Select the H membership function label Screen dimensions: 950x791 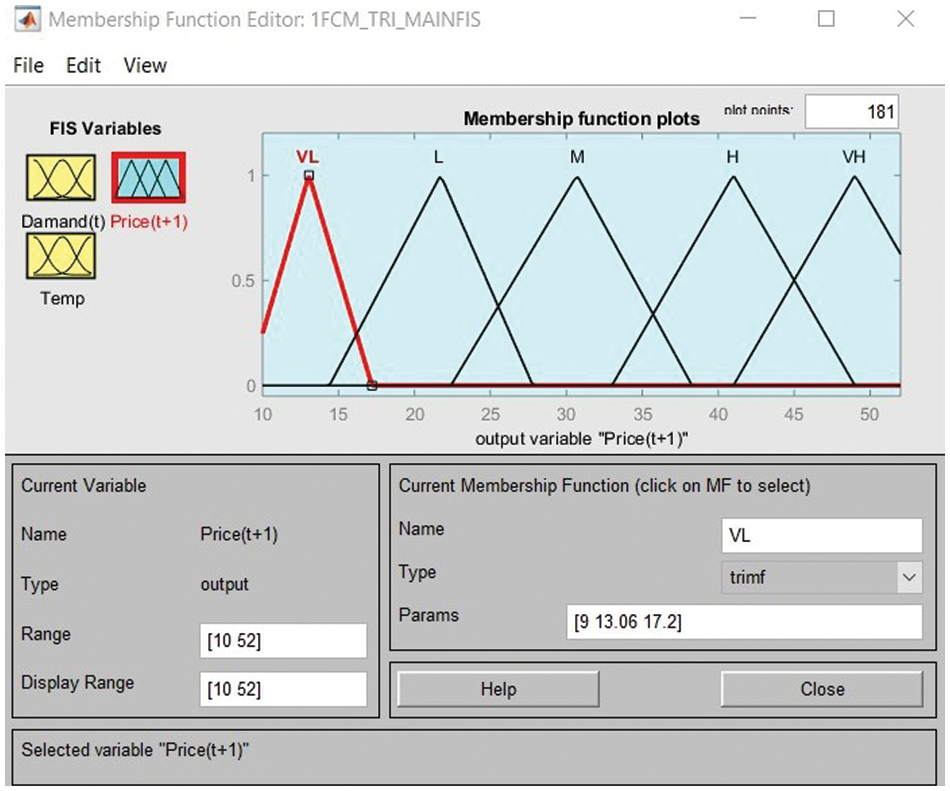tap(732, 157)
